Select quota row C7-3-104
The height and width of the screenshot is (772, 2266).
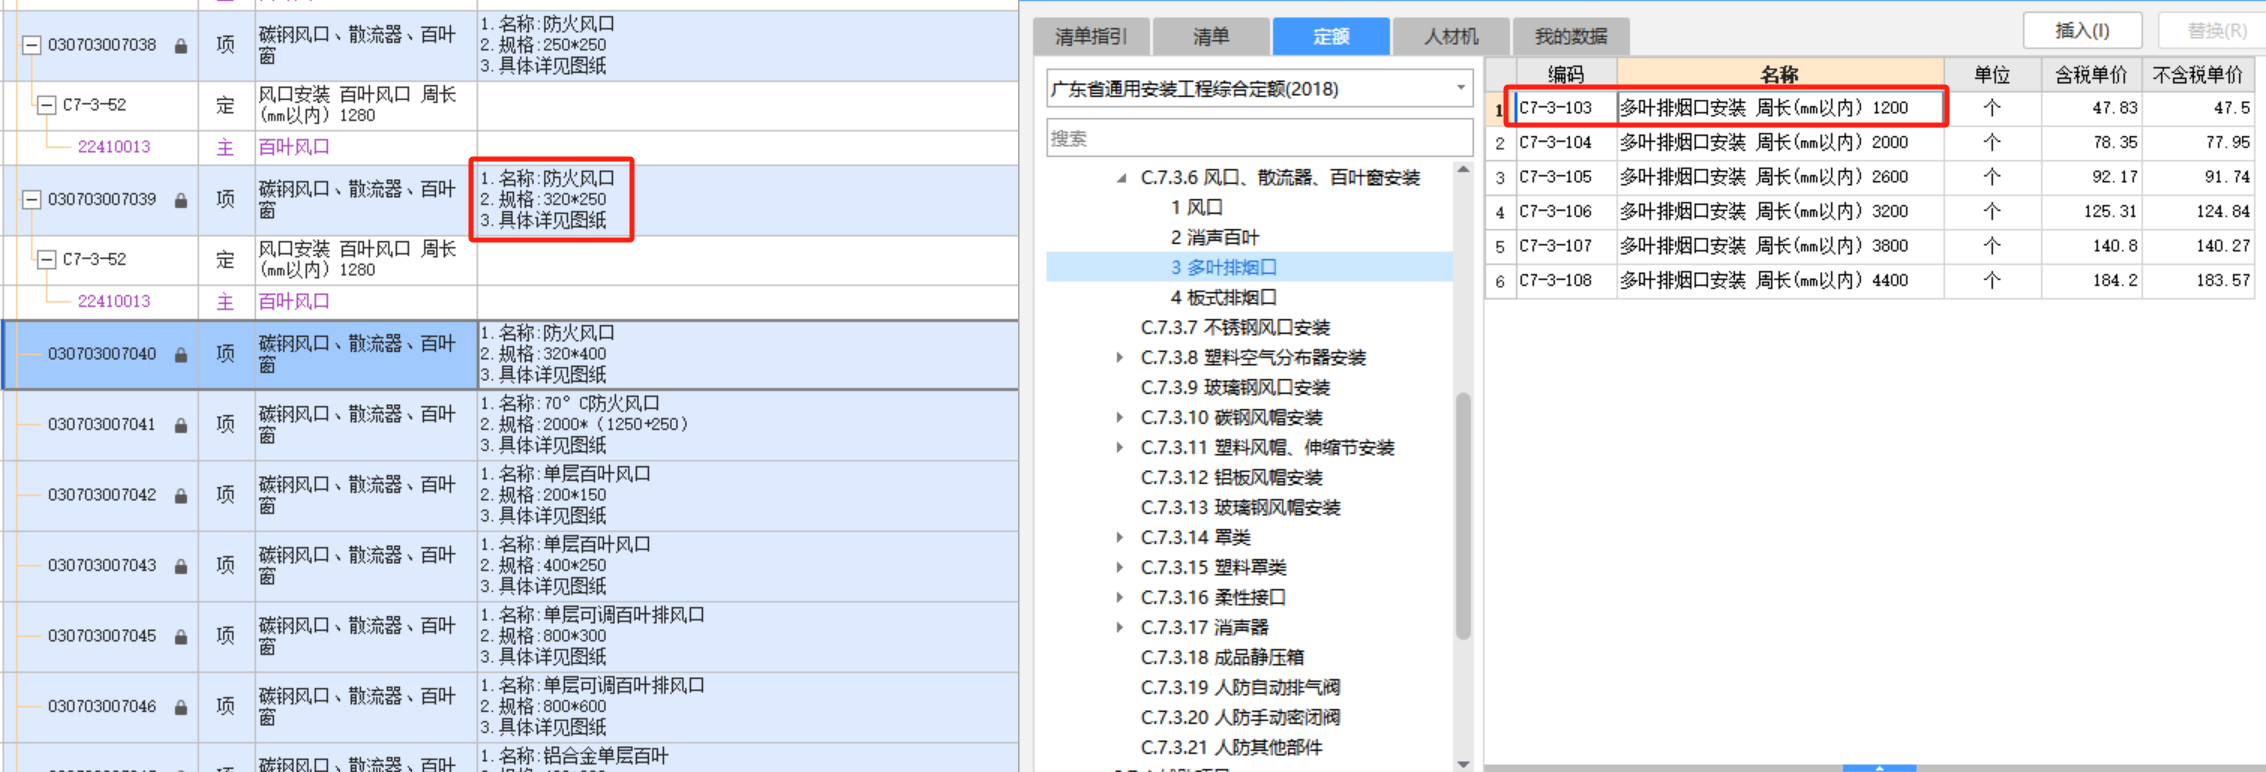pyautogui.click(x=1870, y=143)
